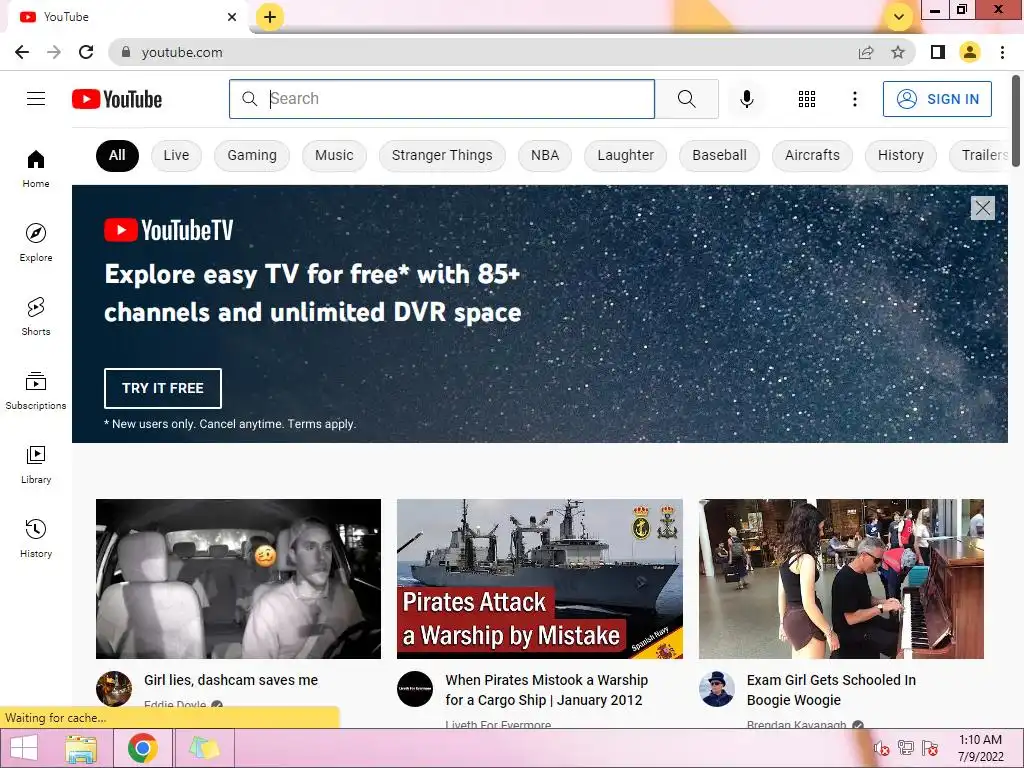Click into the Search field
1024x768 pixels.
(x=442, y=99)
